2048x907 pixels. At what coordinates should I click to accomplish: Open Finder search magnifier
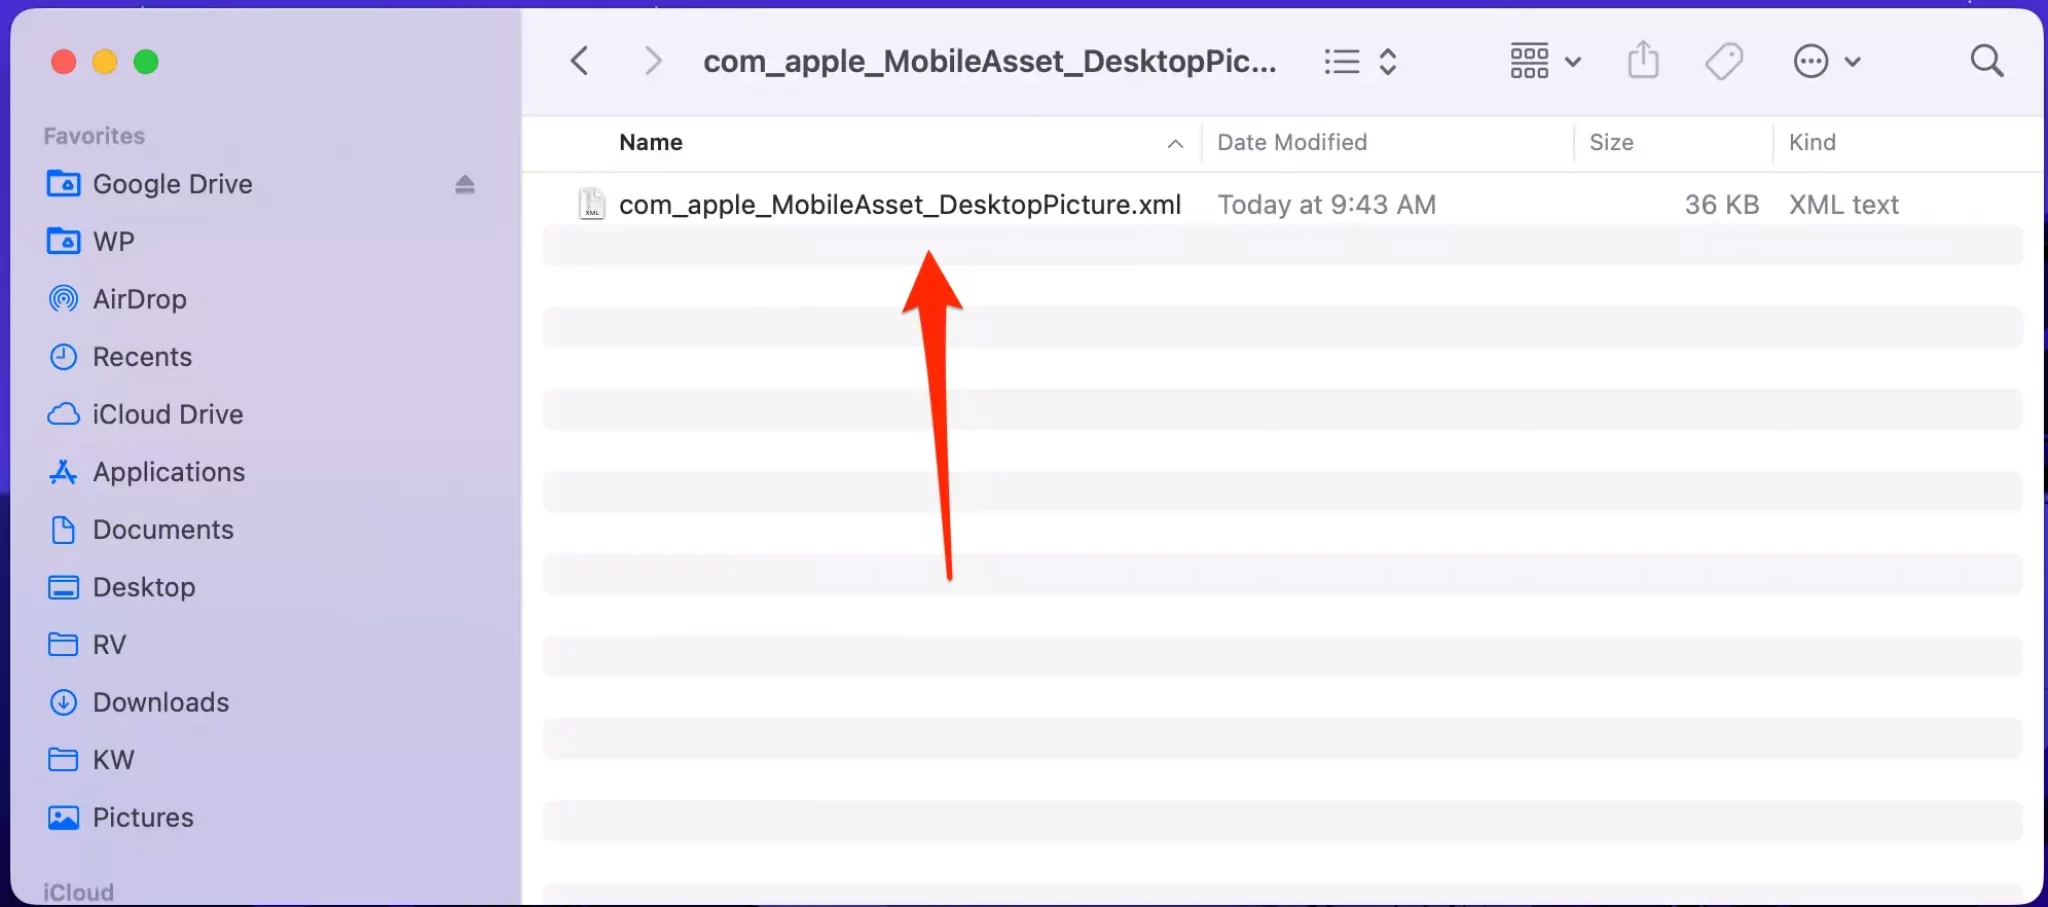(1987, 61)
